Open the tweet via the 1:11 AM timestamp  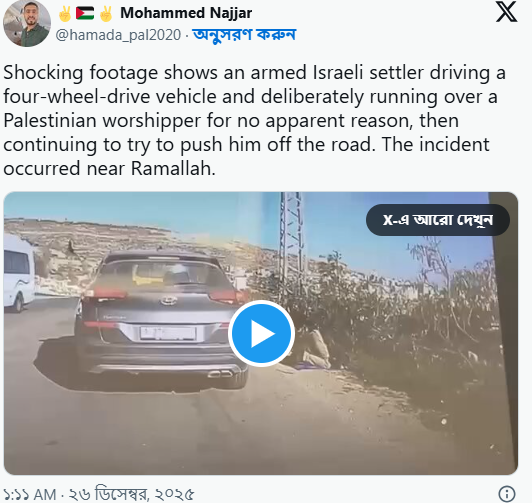(x=29, y=494)
